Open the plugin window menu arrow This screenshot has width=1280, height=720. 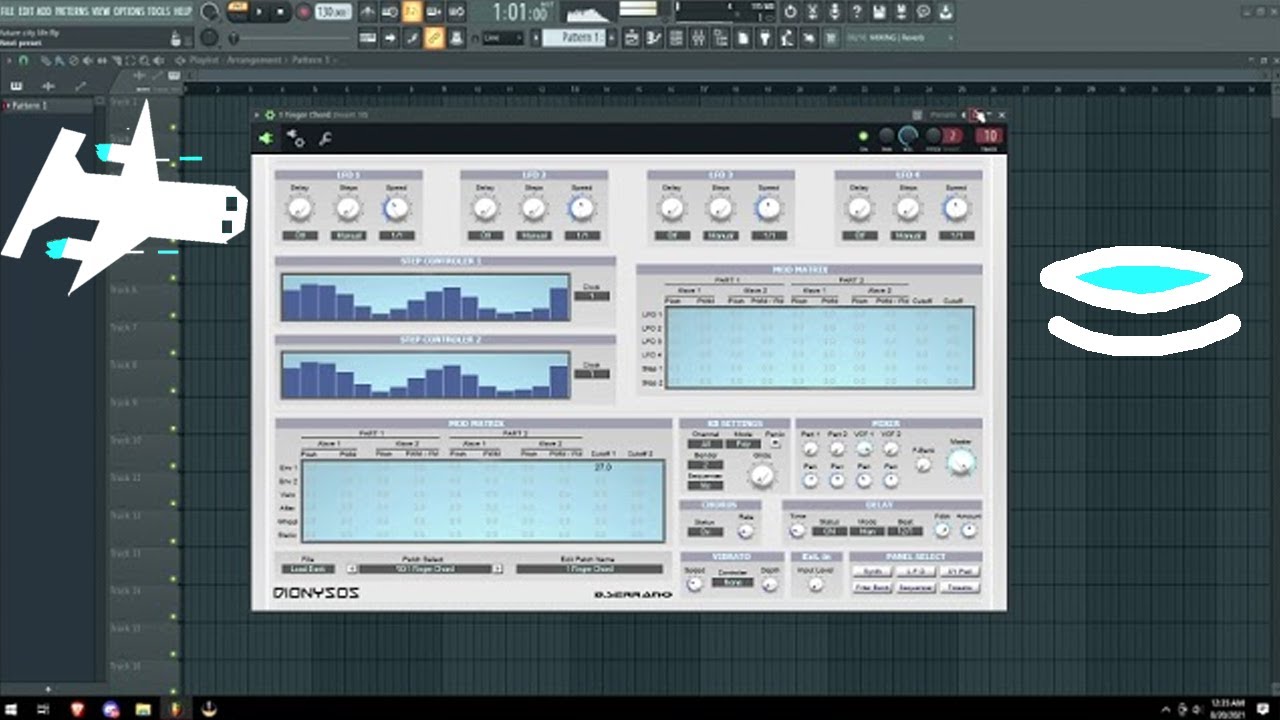(257, 115)
